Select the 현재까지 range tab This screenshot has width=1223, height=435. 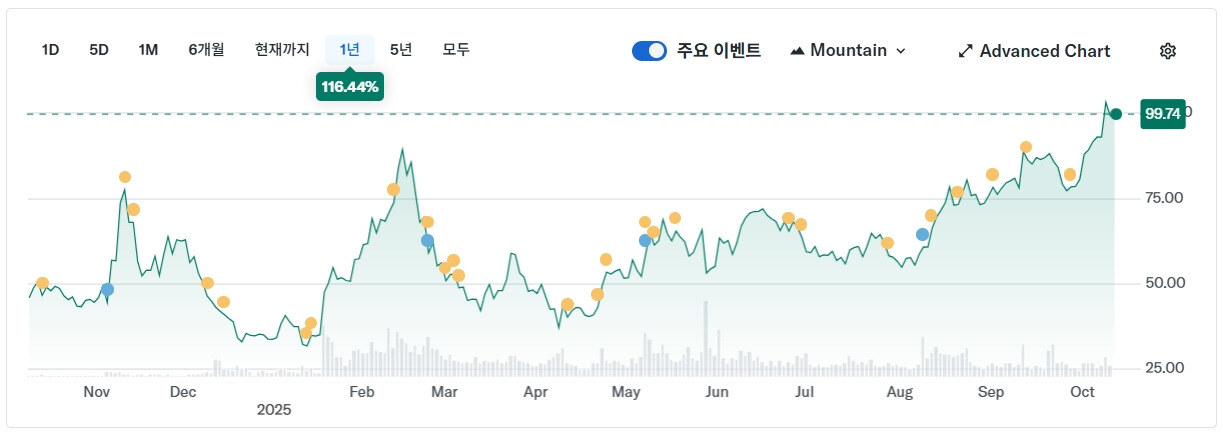[x=282, y=50]
